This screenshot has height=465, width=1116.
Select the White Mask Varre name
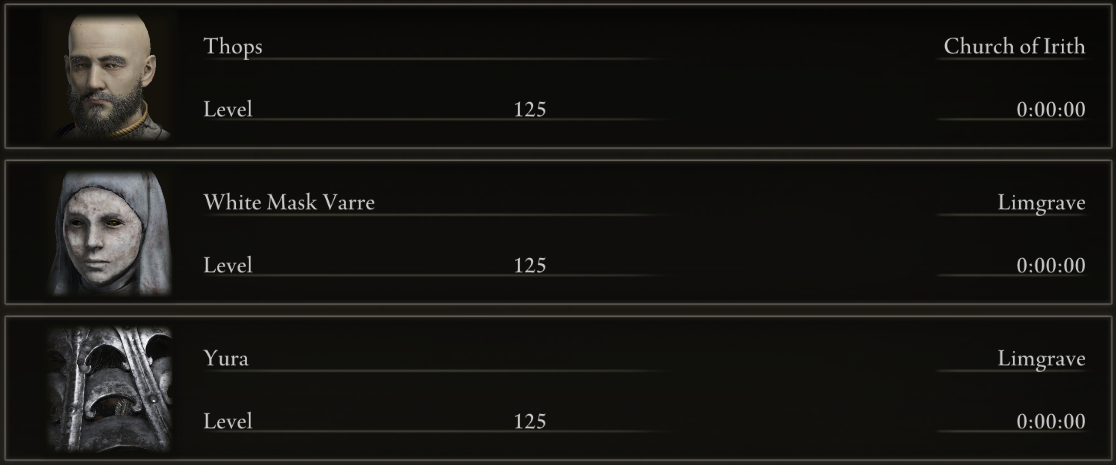[289, 202]
